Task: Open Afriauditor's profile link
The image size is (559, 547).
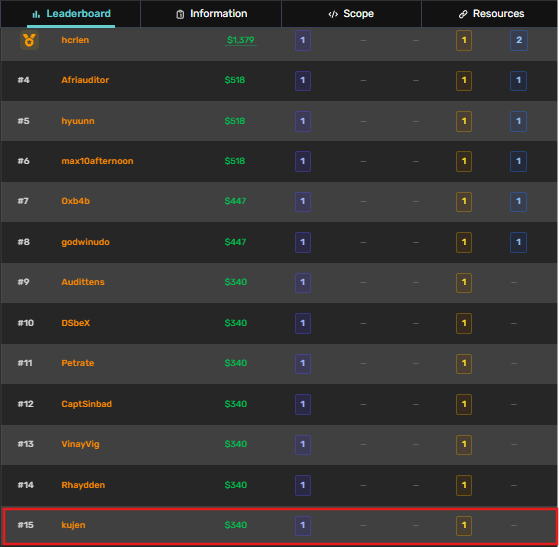Action: [x=85, y=80]
